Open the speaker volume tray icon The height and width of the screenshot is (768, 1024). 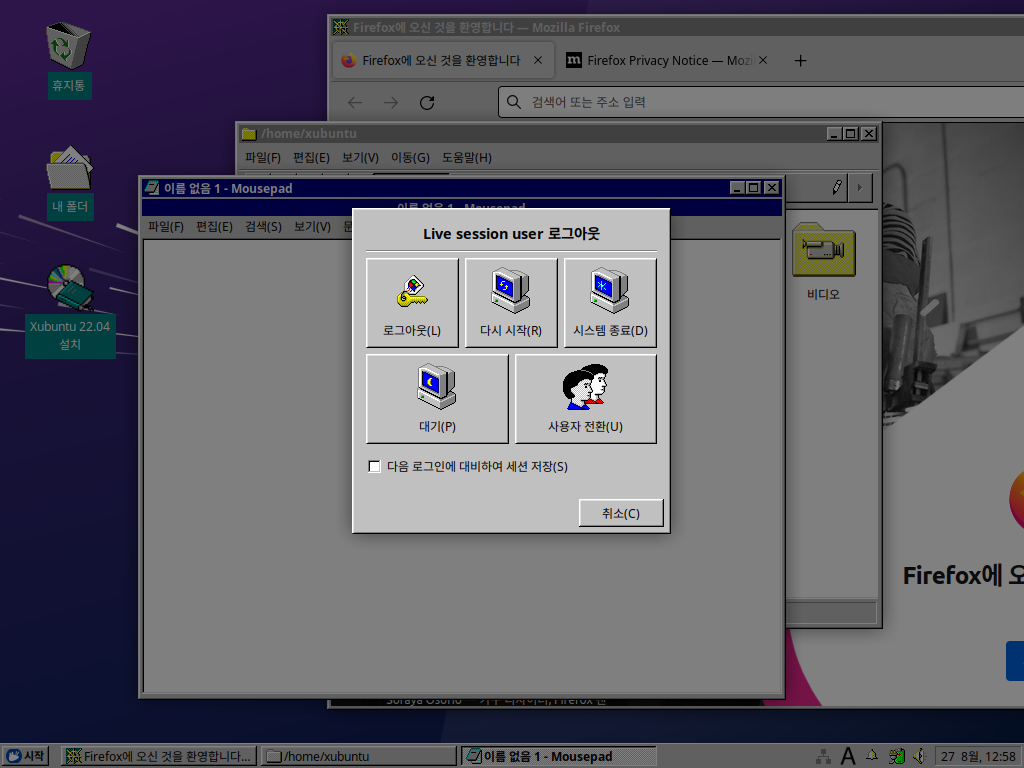coord(920,756)
